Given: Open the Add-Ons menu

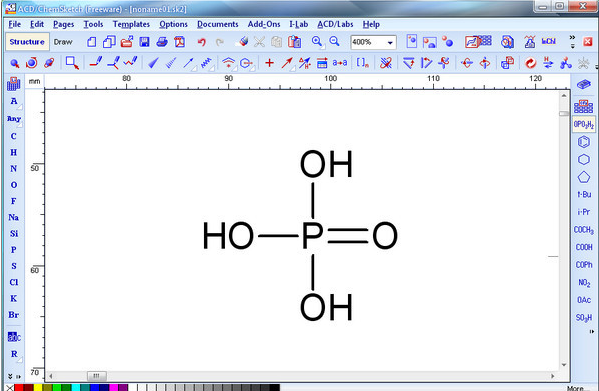Looking at the screenshot, I should (x=264, y=24).
